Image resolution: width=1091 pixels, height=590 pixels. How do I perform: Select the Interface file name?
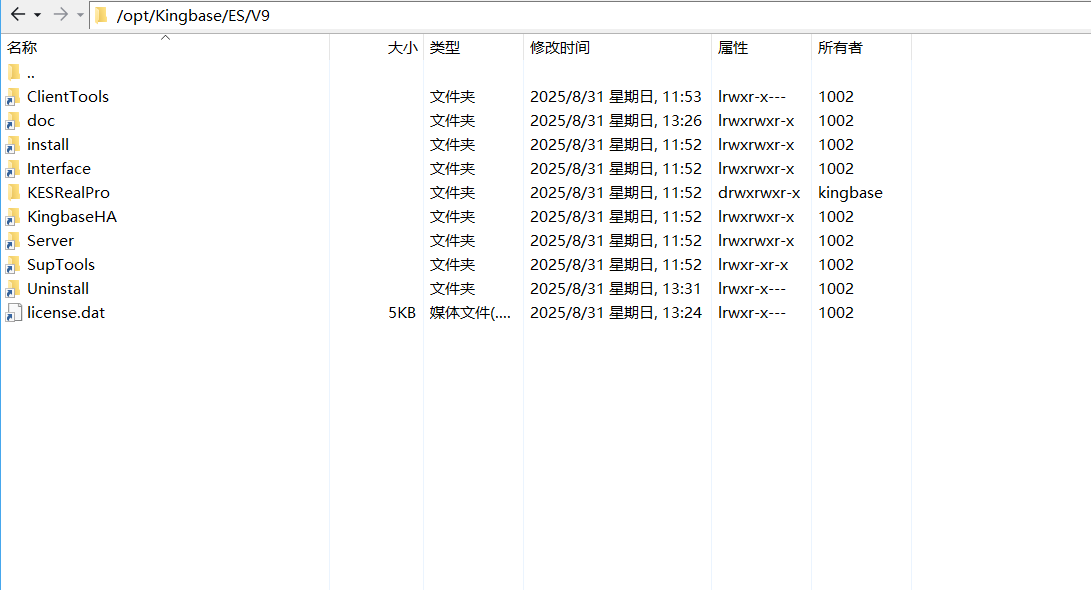click(x=58, y=169)
